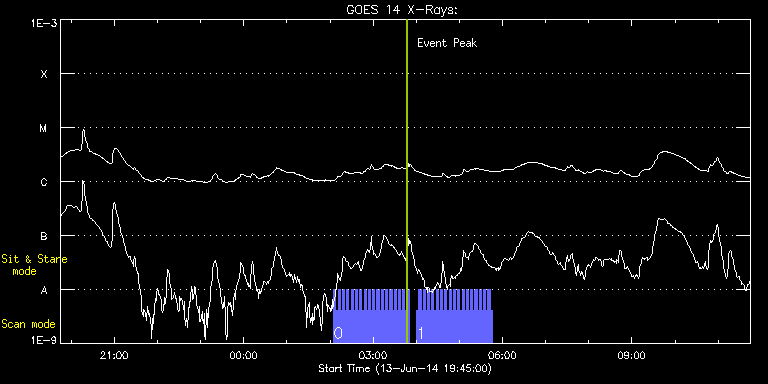Select the blue raster block labeled 1
Screen dimensions: 768x384
(454, 316)
